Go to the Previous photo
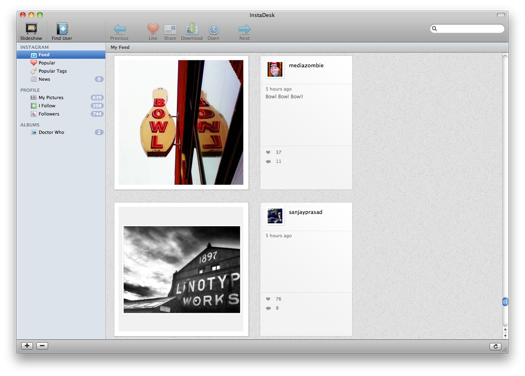This screenshot has width=525, height=376. pyautogui.click(x=119, y=32)
